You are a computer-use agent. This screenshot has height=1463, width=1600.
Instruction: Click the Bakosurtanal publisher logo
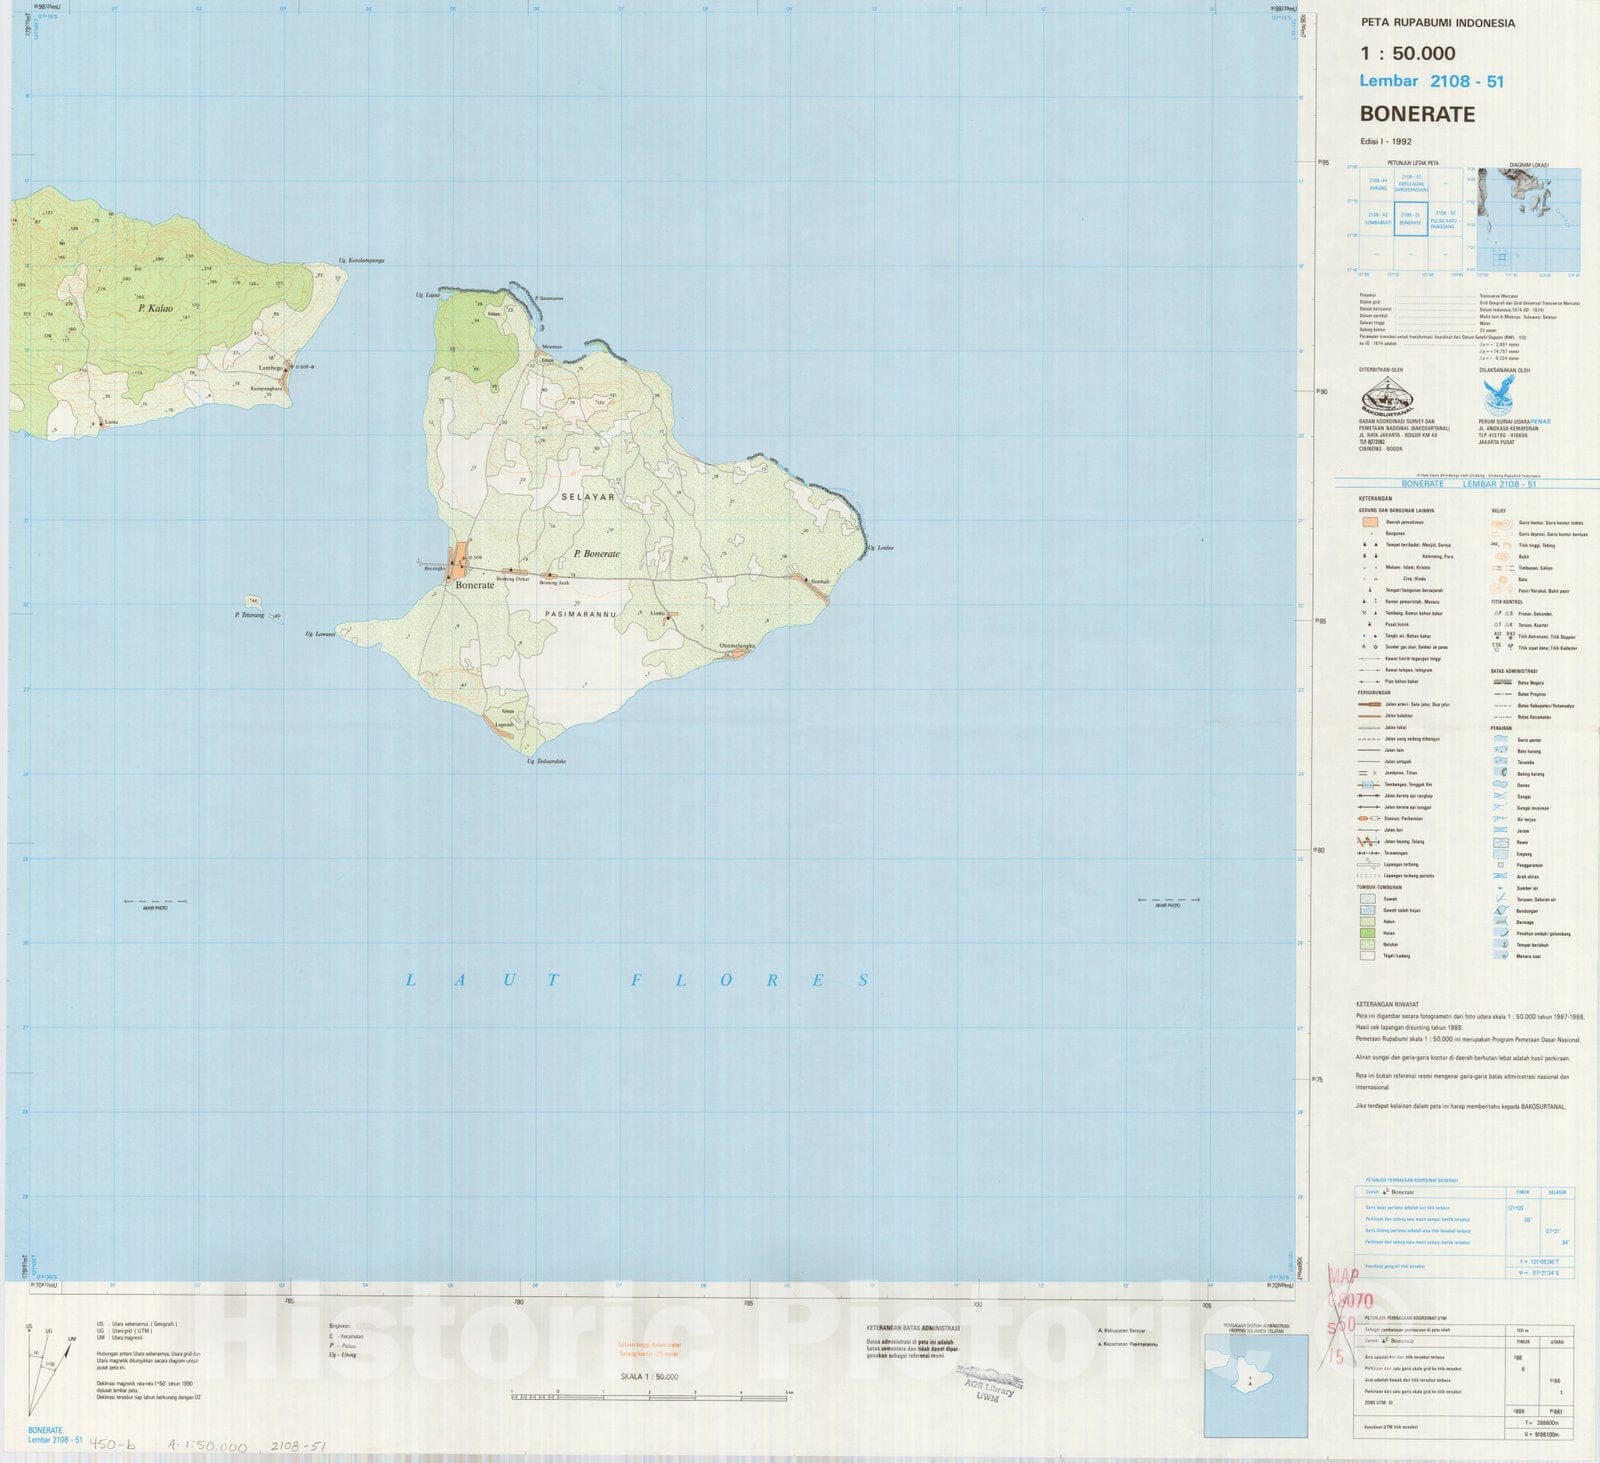pyautogui.click(x=1392, y=397)
